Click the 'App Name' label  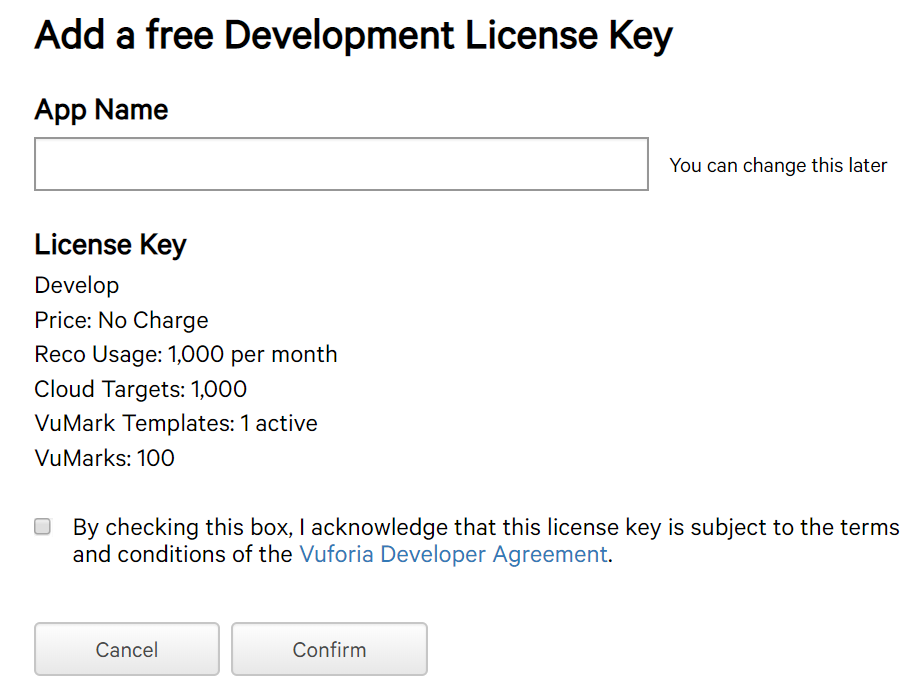(x=101, y=110)
